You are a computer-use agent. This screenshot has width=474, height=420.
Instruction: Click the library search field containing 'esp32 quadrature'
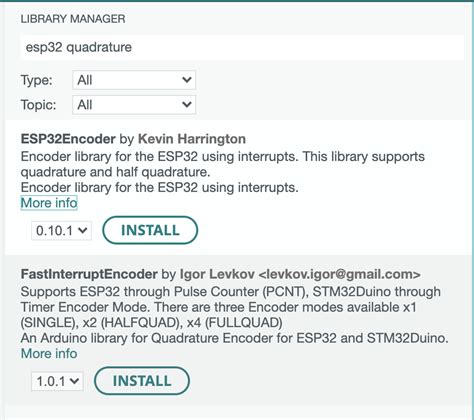point(242,47)
